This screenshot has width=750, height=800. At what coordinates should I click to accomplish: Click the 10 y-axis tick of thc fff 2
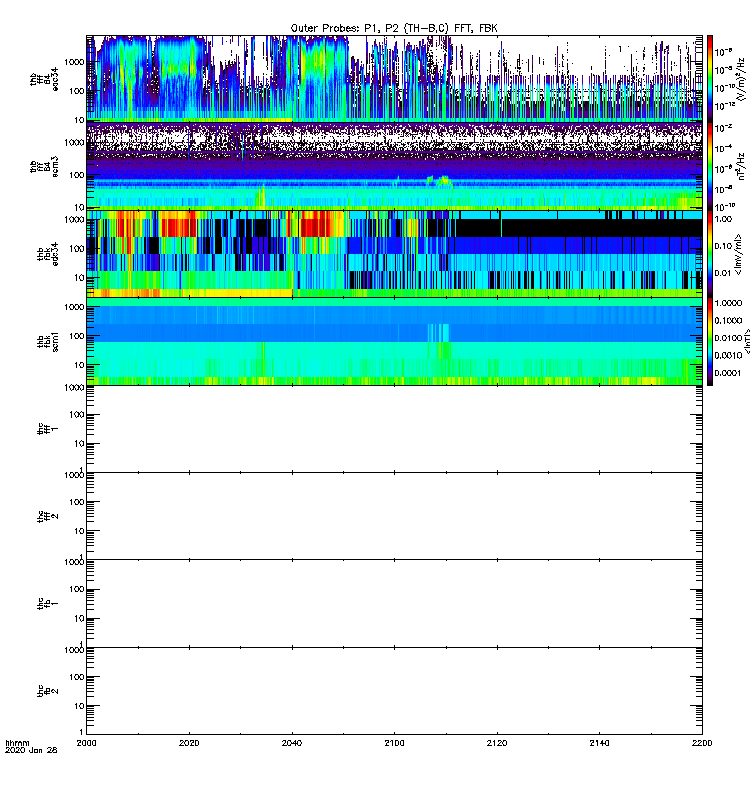click(x=80, y=531)
